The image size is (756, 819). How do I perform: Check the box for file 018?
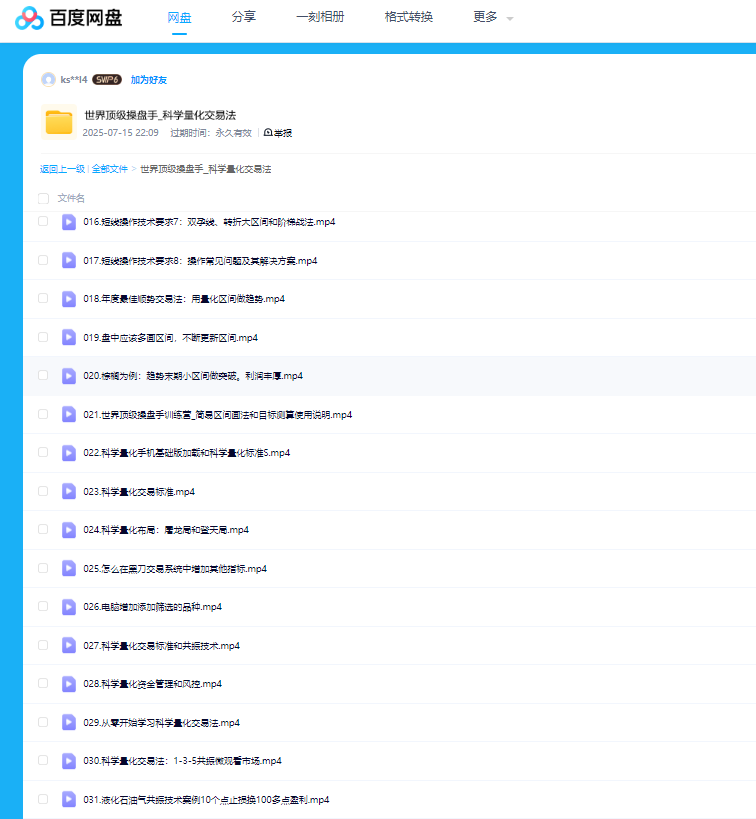click(43, 298)
